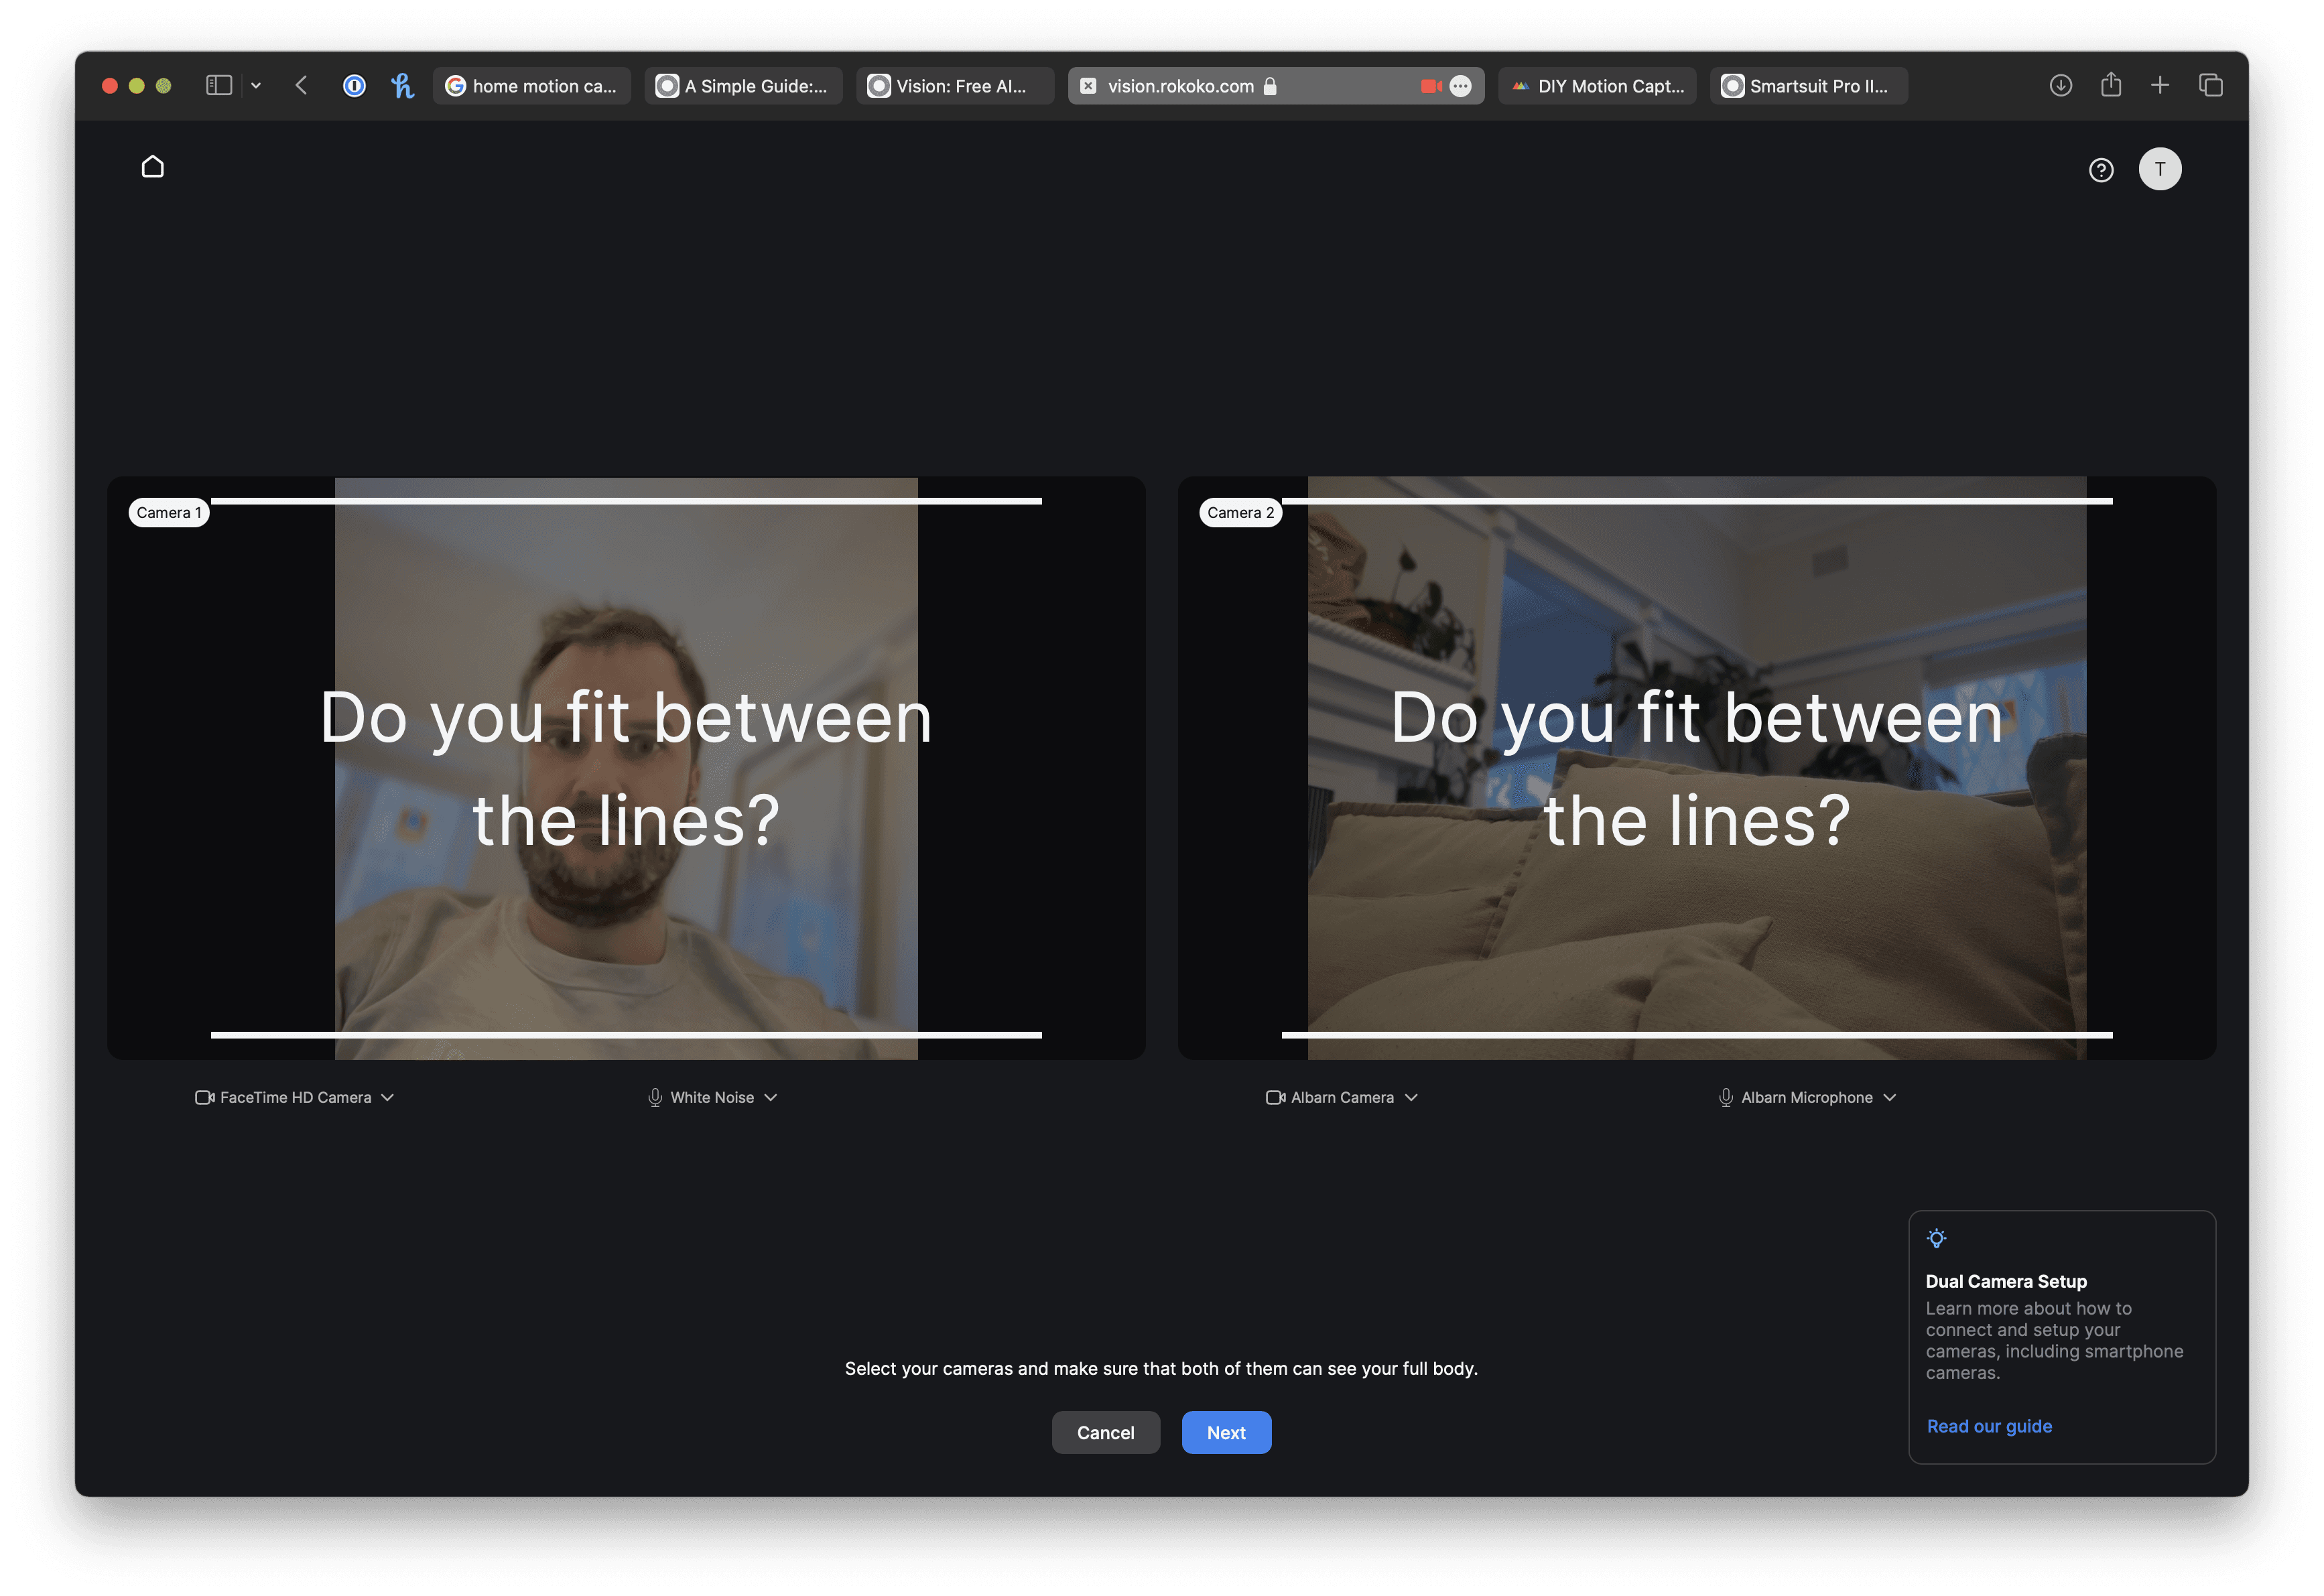Click the red camera recording indicator
The height and width of the screenshot is (1596, 2324).
(x=1431, y=86)
